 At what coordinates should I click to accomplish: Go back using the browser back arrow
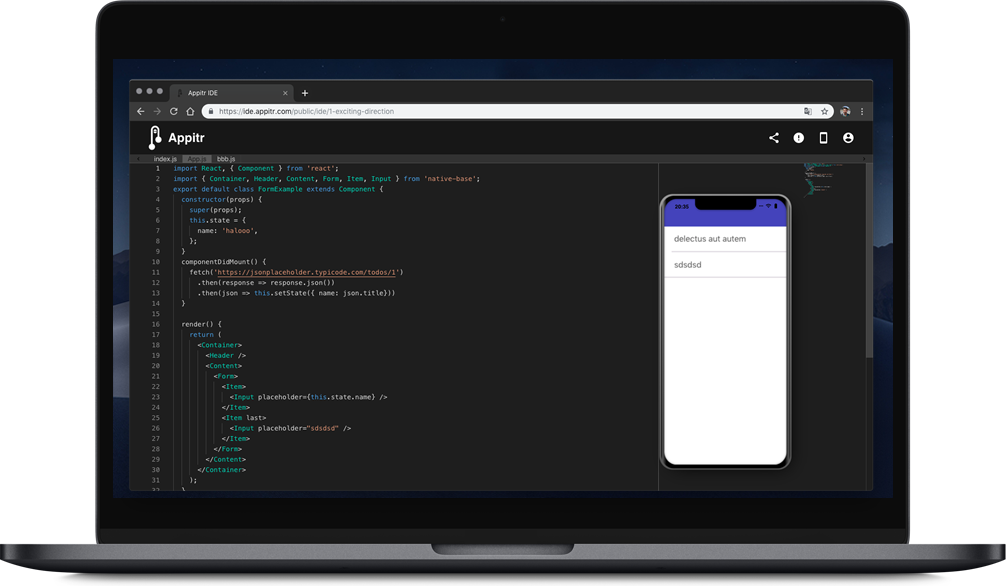tap(141, 111)
